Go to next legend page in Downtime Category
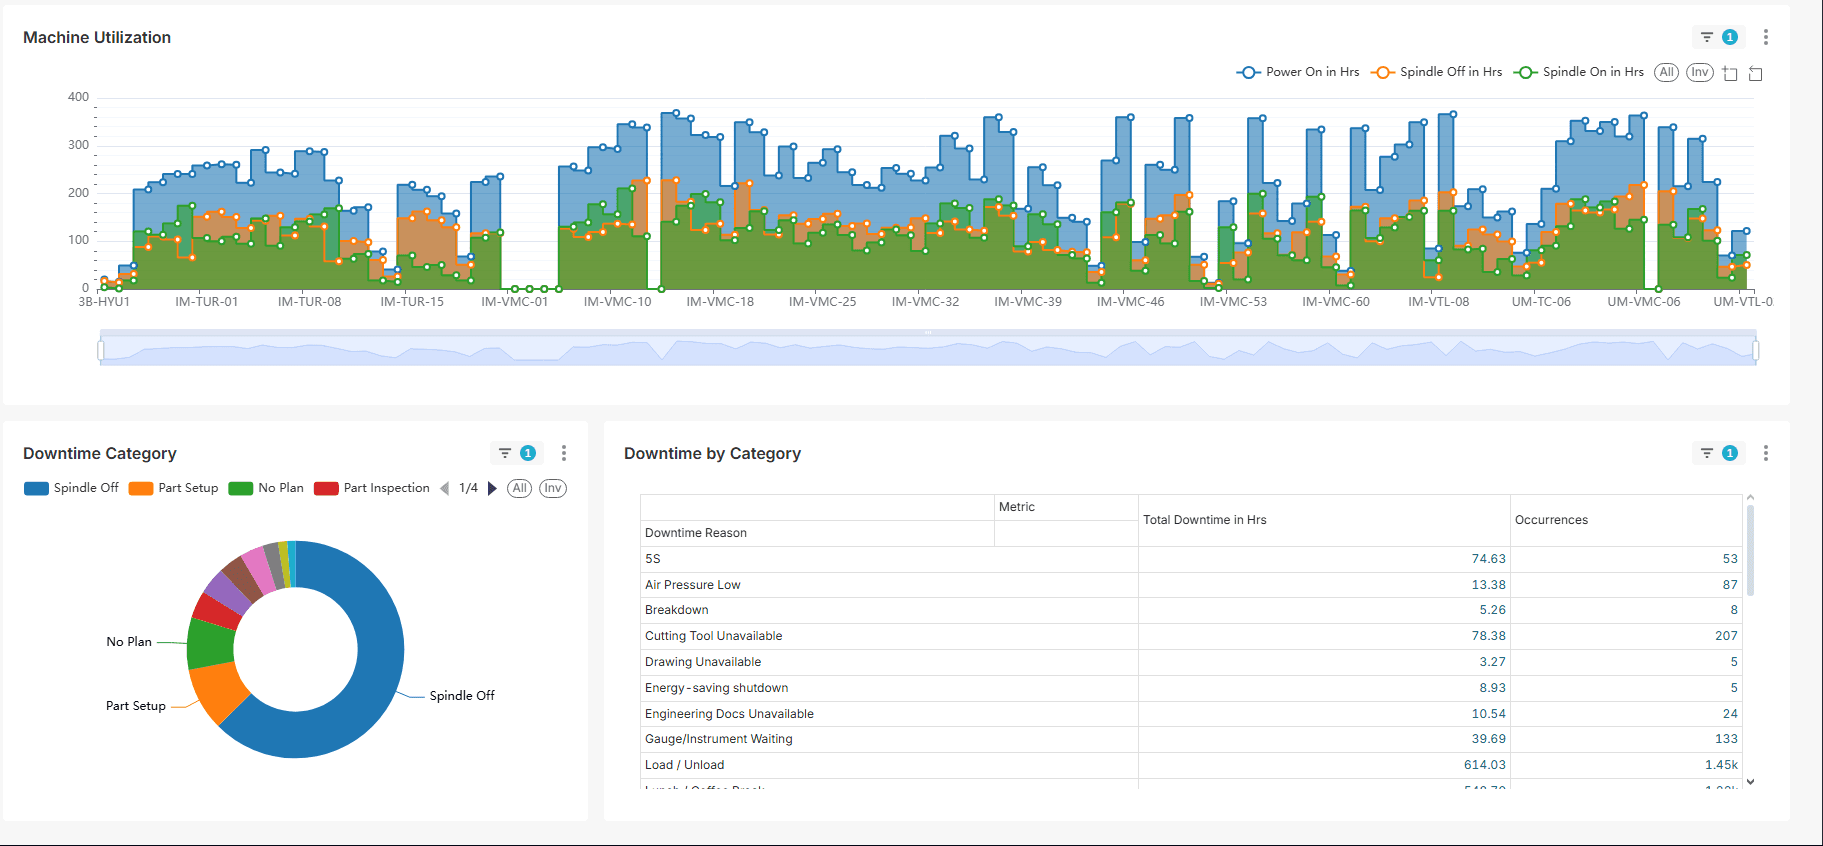This screenshot has height=846, width=1823. [x=492, y=488]
